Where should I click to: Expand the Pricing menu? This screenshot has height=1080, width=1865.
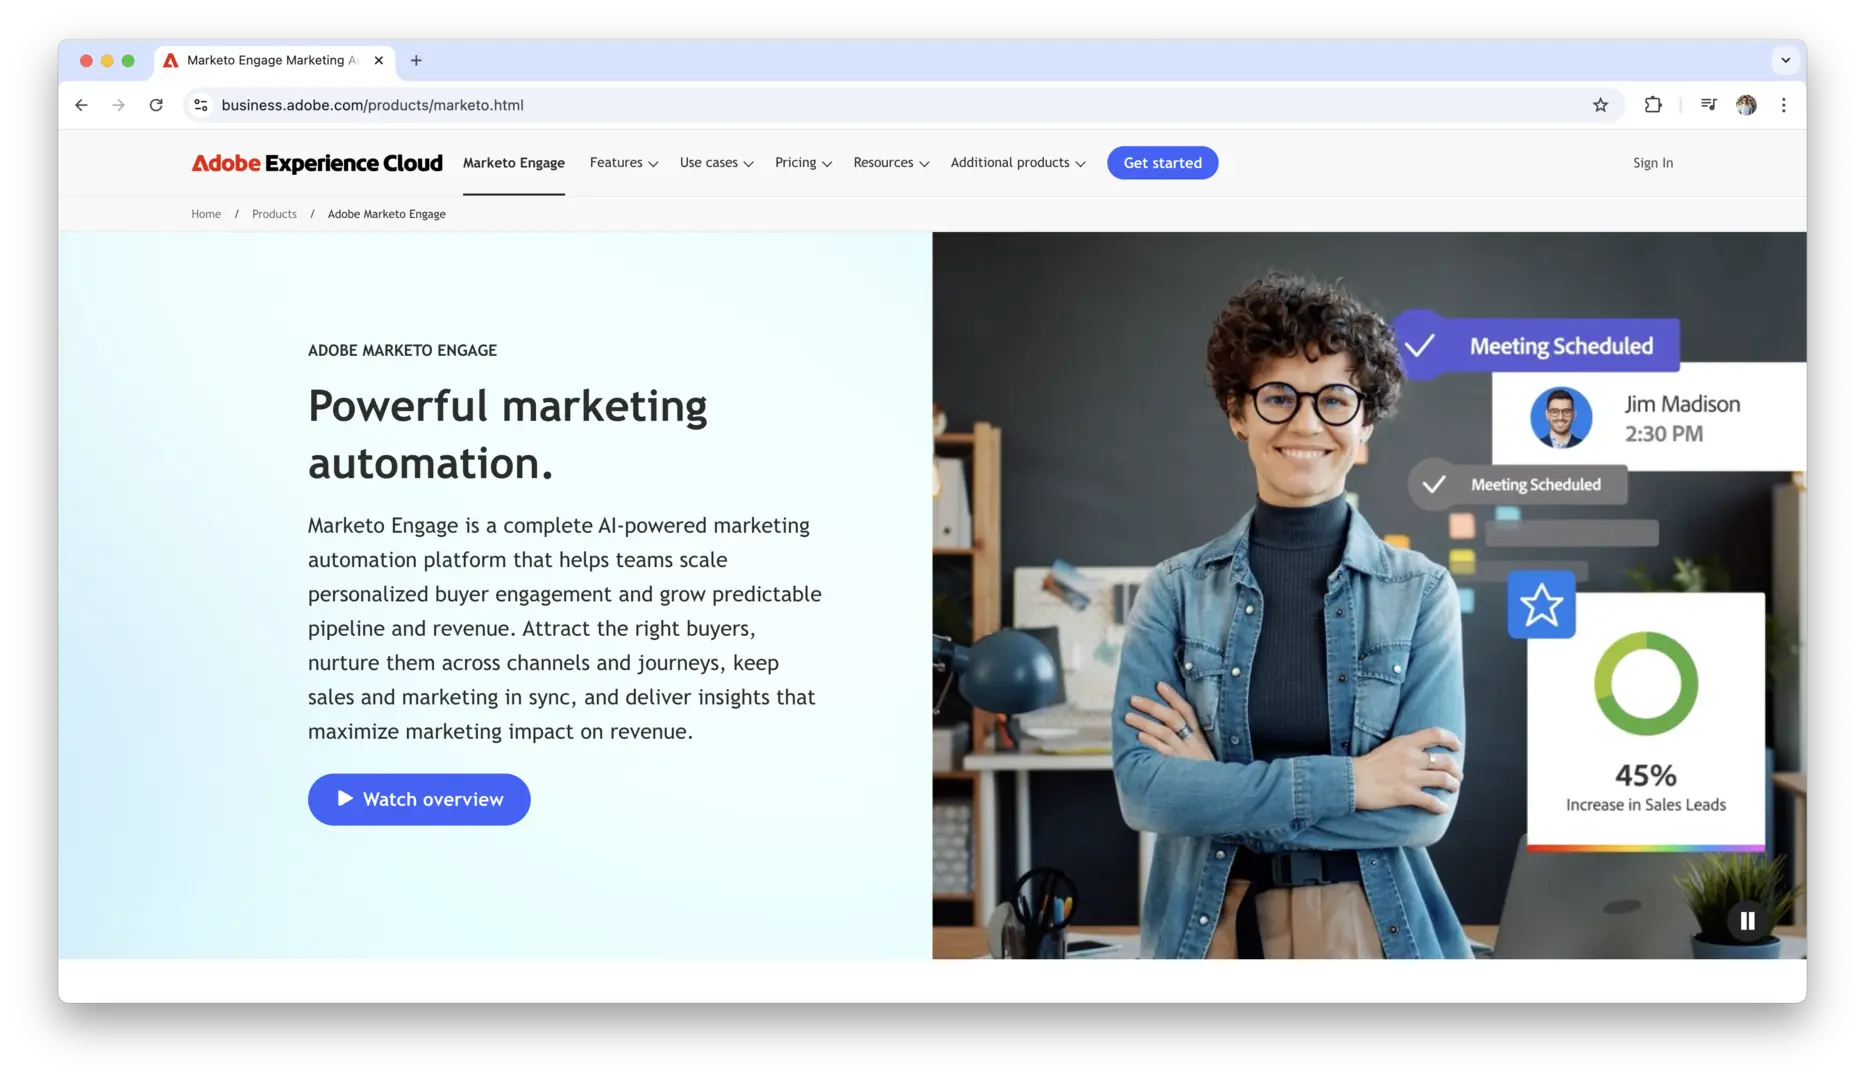(x=803, y=163)
